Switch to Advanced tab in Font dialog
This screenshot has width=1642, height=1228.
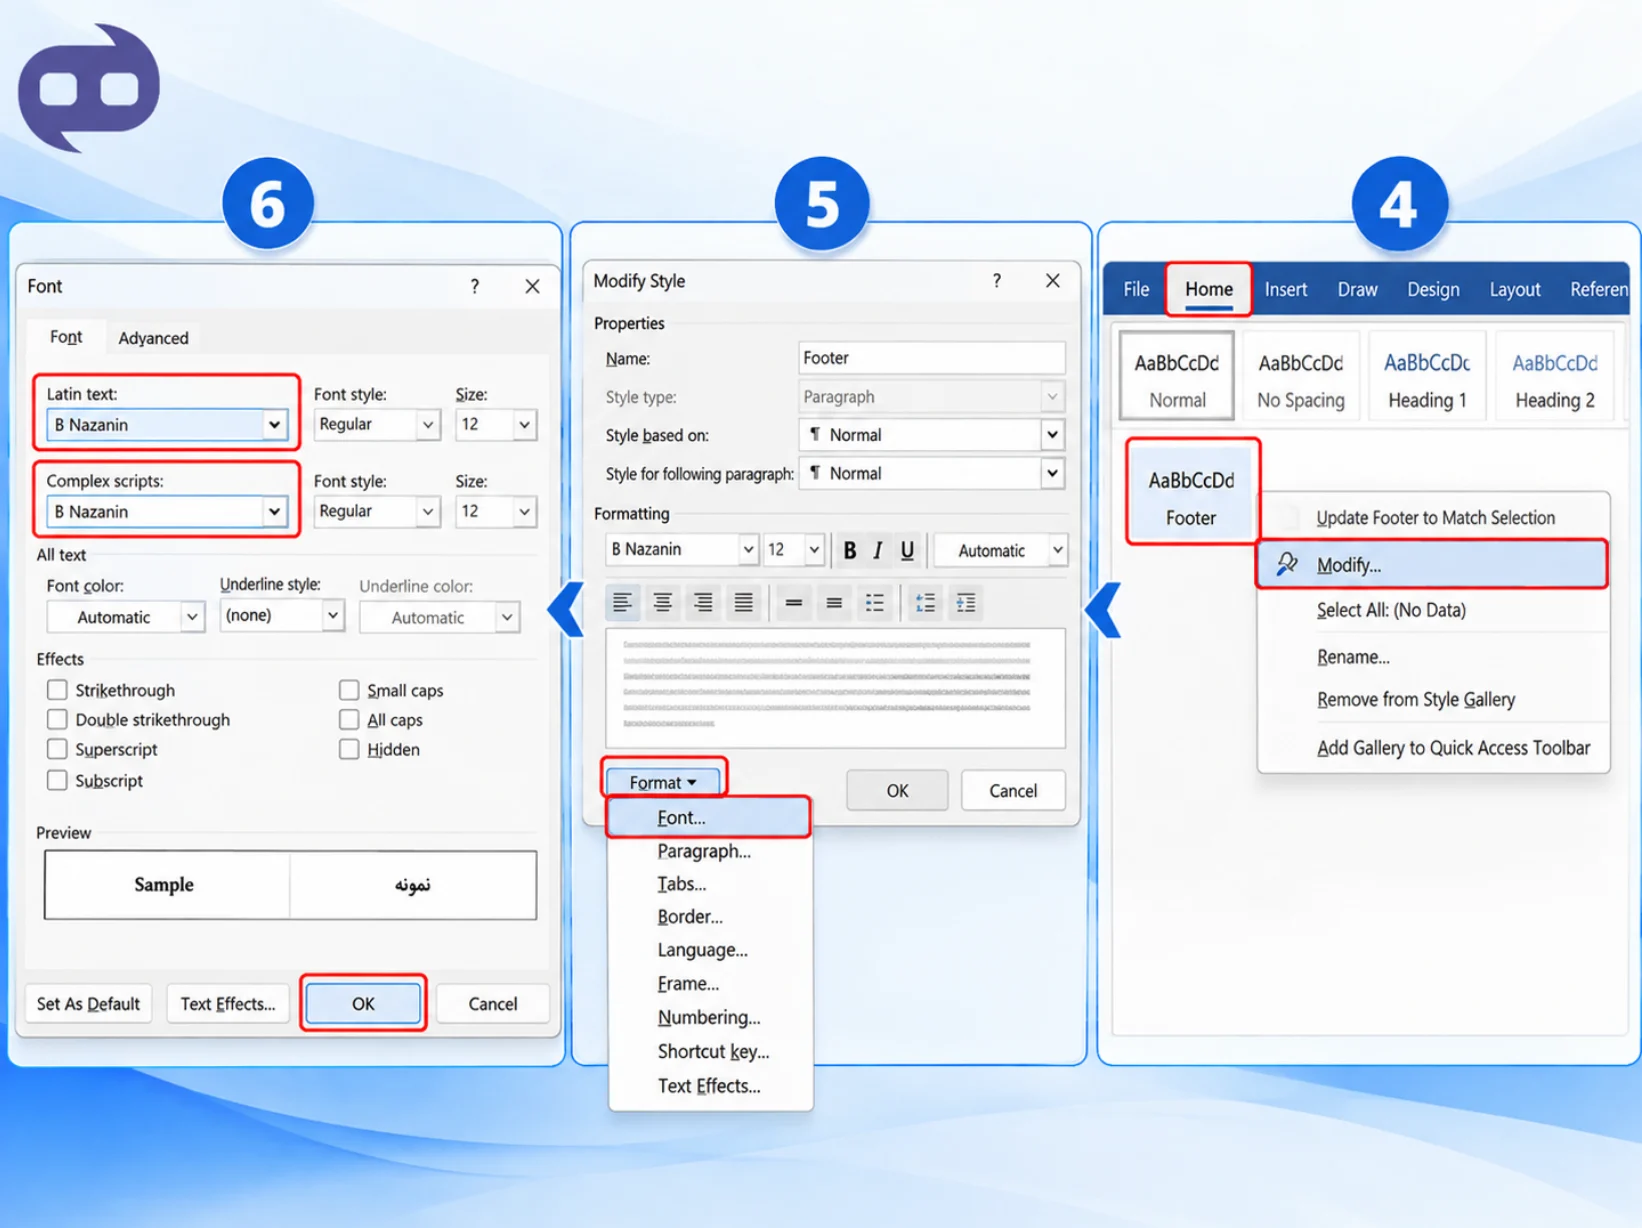coord(153,338)
